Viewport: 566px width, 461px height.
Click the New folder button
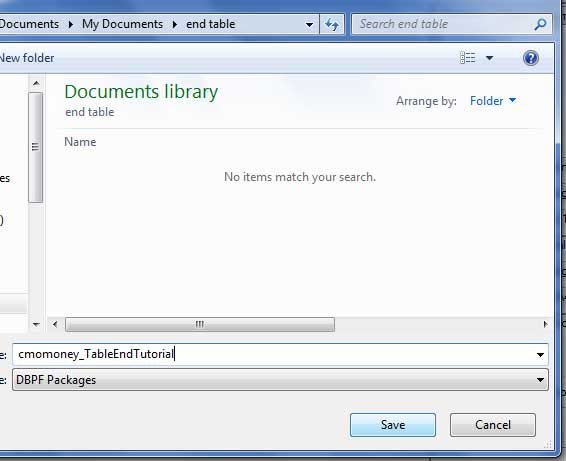[x=27, y=58]
